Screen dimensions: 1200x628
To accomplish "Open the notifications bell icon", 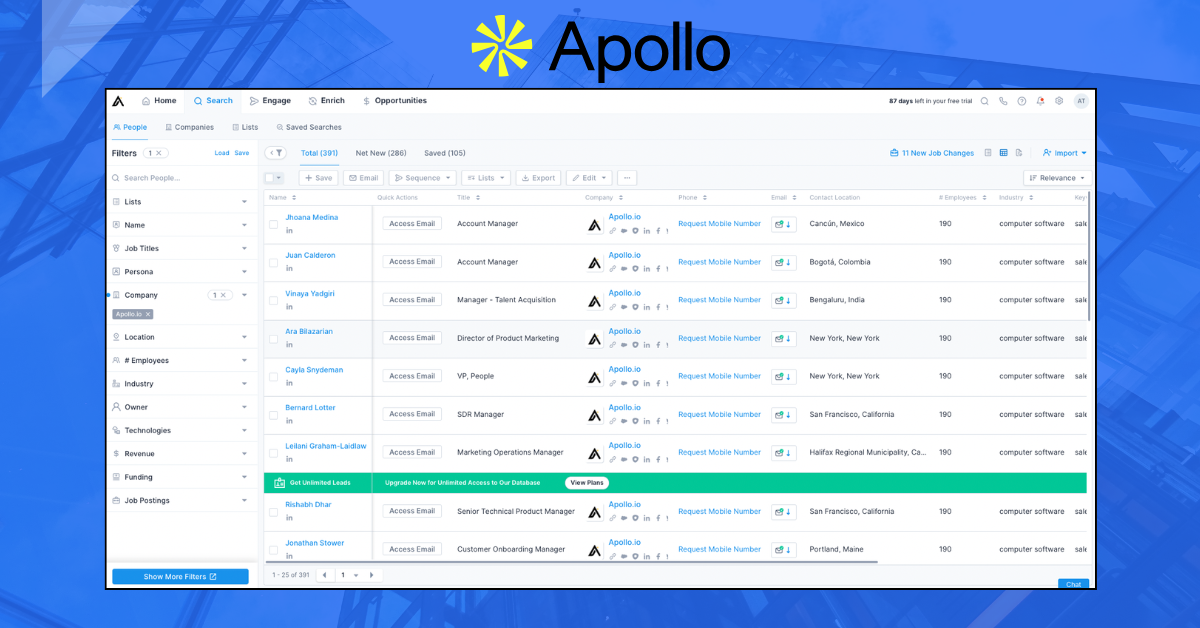I will point(1040,101).
